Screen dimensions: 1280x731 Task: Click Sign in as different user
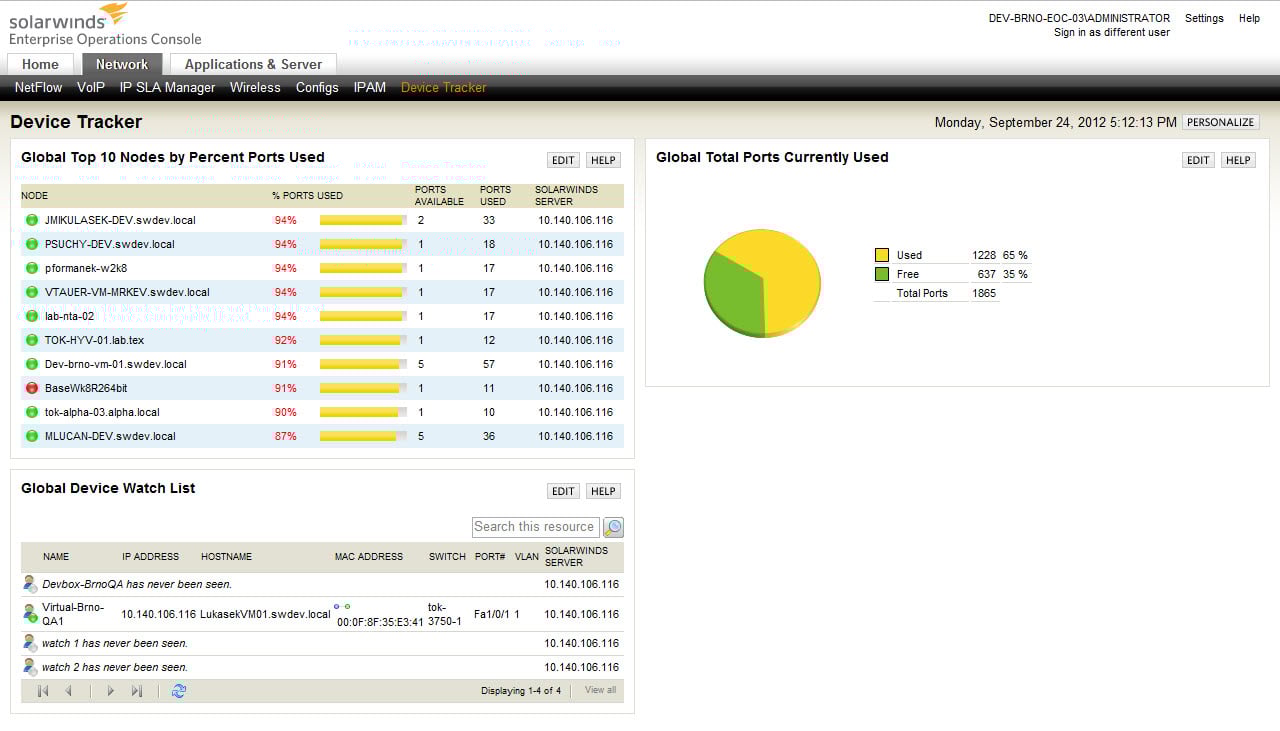tap(1112, 32)
